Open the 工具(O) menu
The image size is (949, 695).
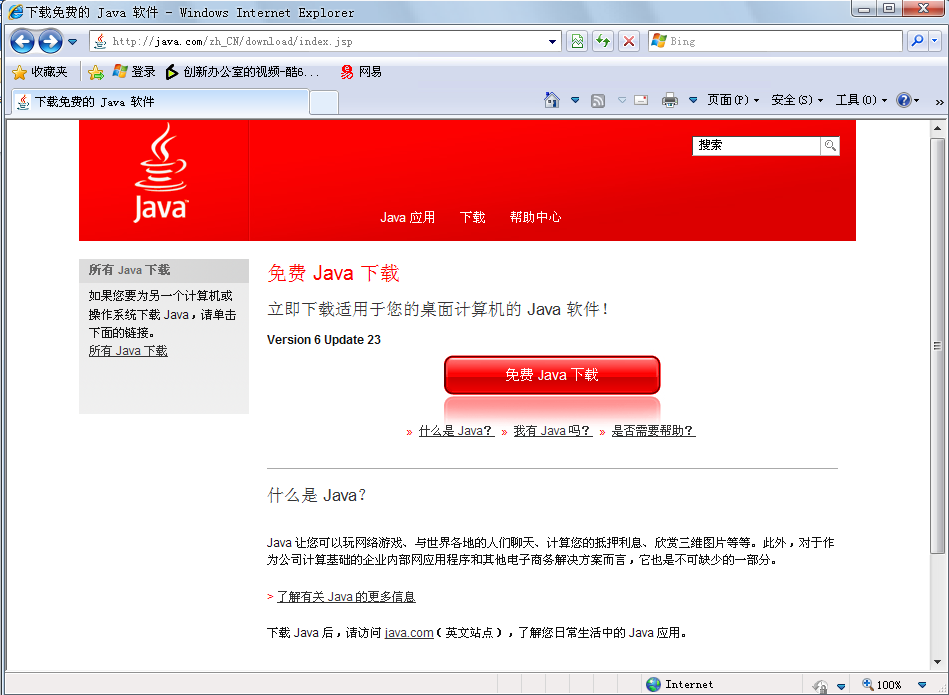pyautogui.click(x=861, y=100)
